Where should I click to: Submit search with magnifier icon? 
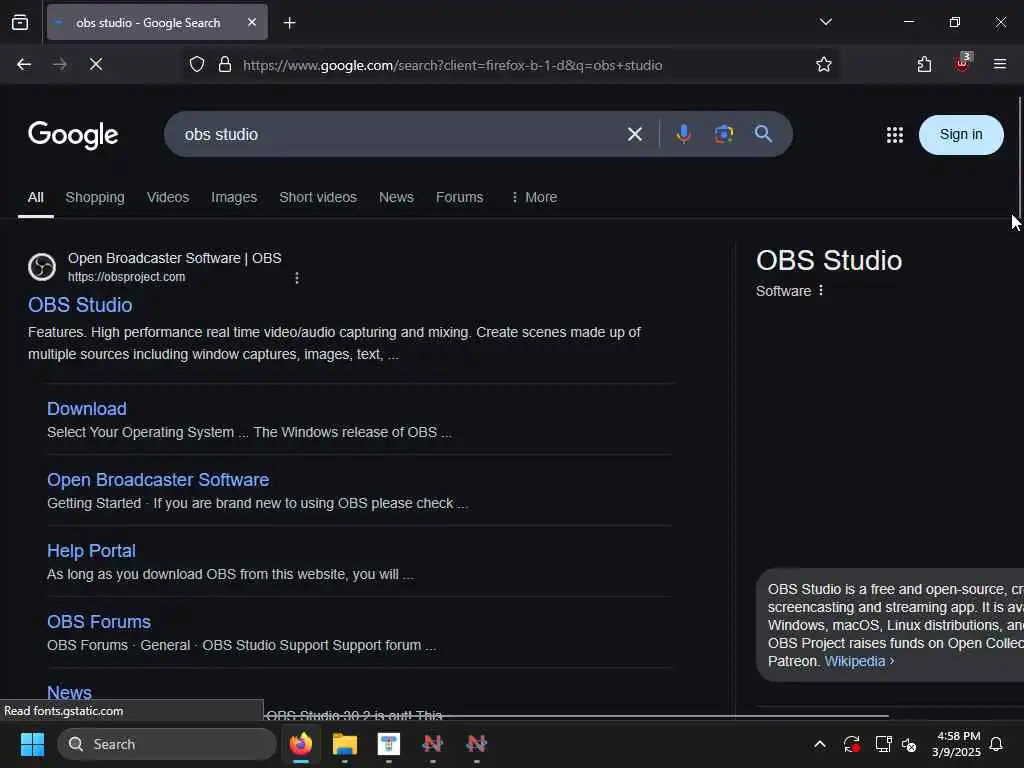(x=763, y=134)
